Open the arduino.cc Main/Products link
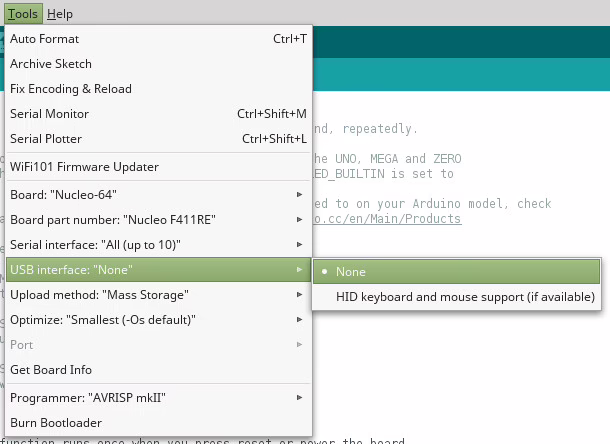The height and width of the screenshot is (444, 610). (x=388, y=219)
